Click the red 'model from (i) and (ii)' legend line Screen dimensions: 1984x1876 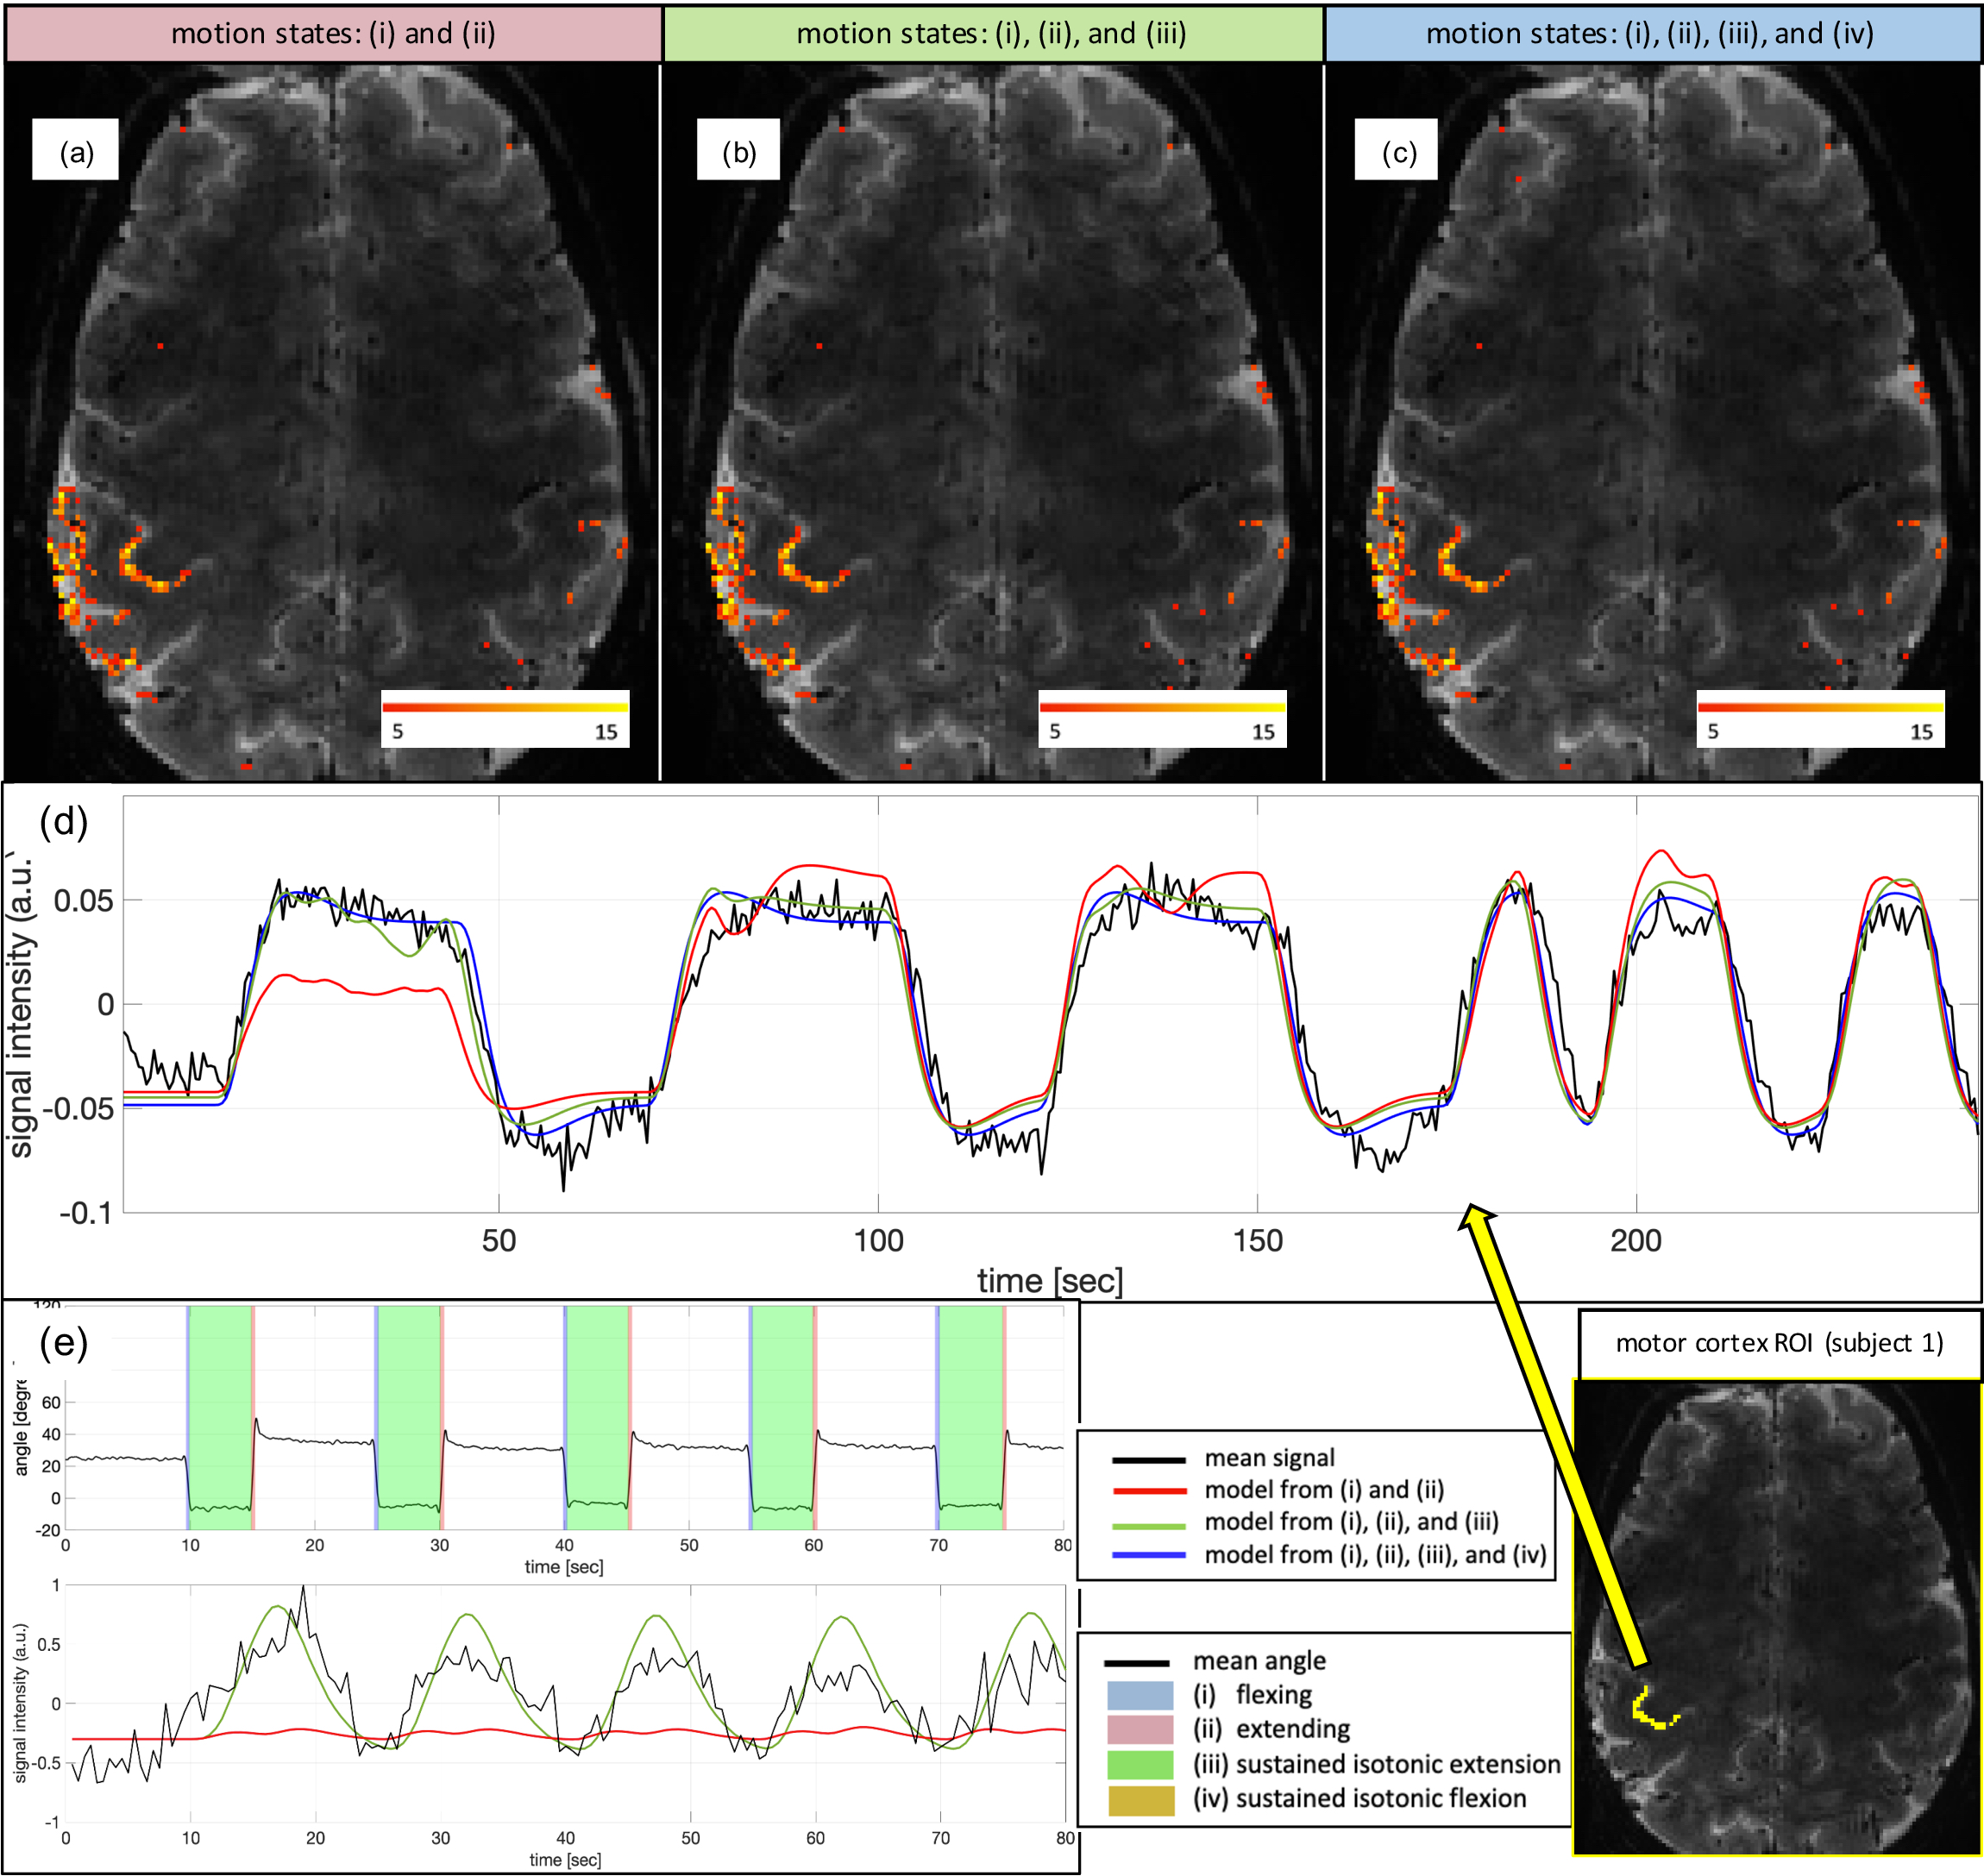tap(1149, 1490)
